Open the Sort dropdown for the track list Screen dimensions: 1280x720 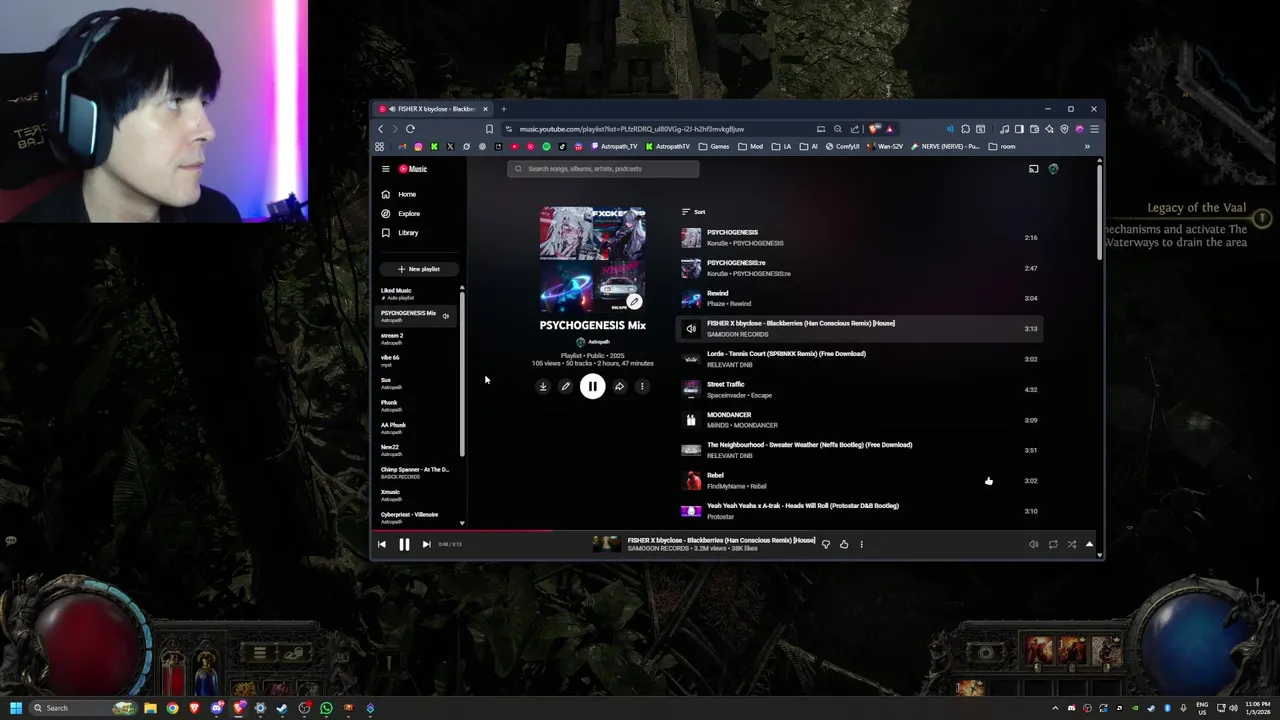pos(693,212)
